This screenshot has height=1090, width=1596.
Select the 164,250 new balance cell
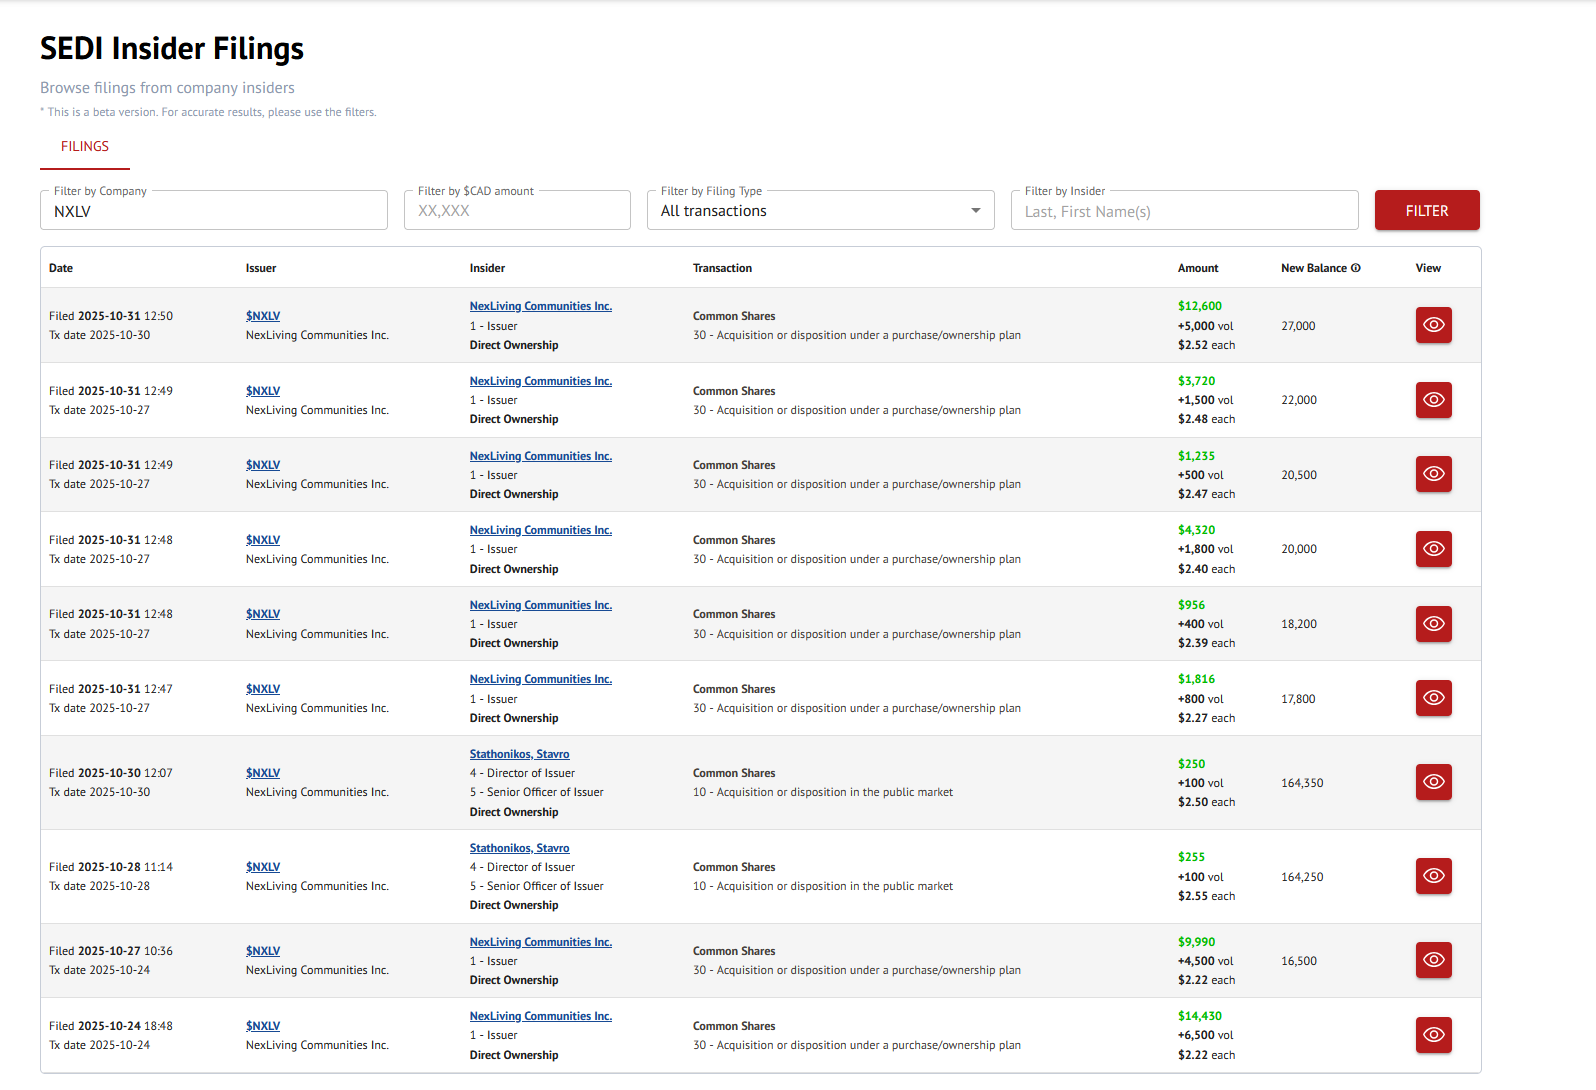pyautogui.click(x=1302, y=877)
